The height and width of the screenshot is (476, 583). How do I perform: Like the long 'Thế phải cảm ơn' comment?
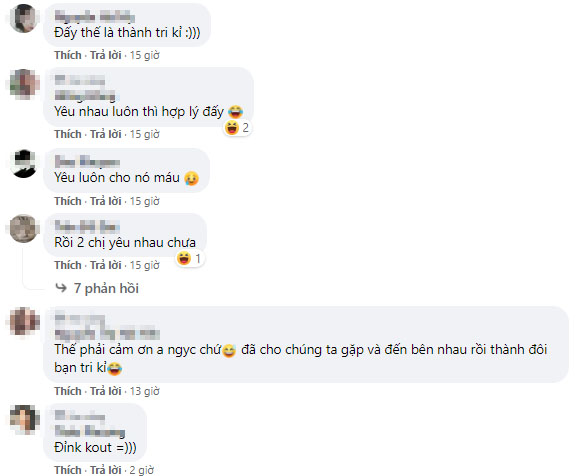68,391
